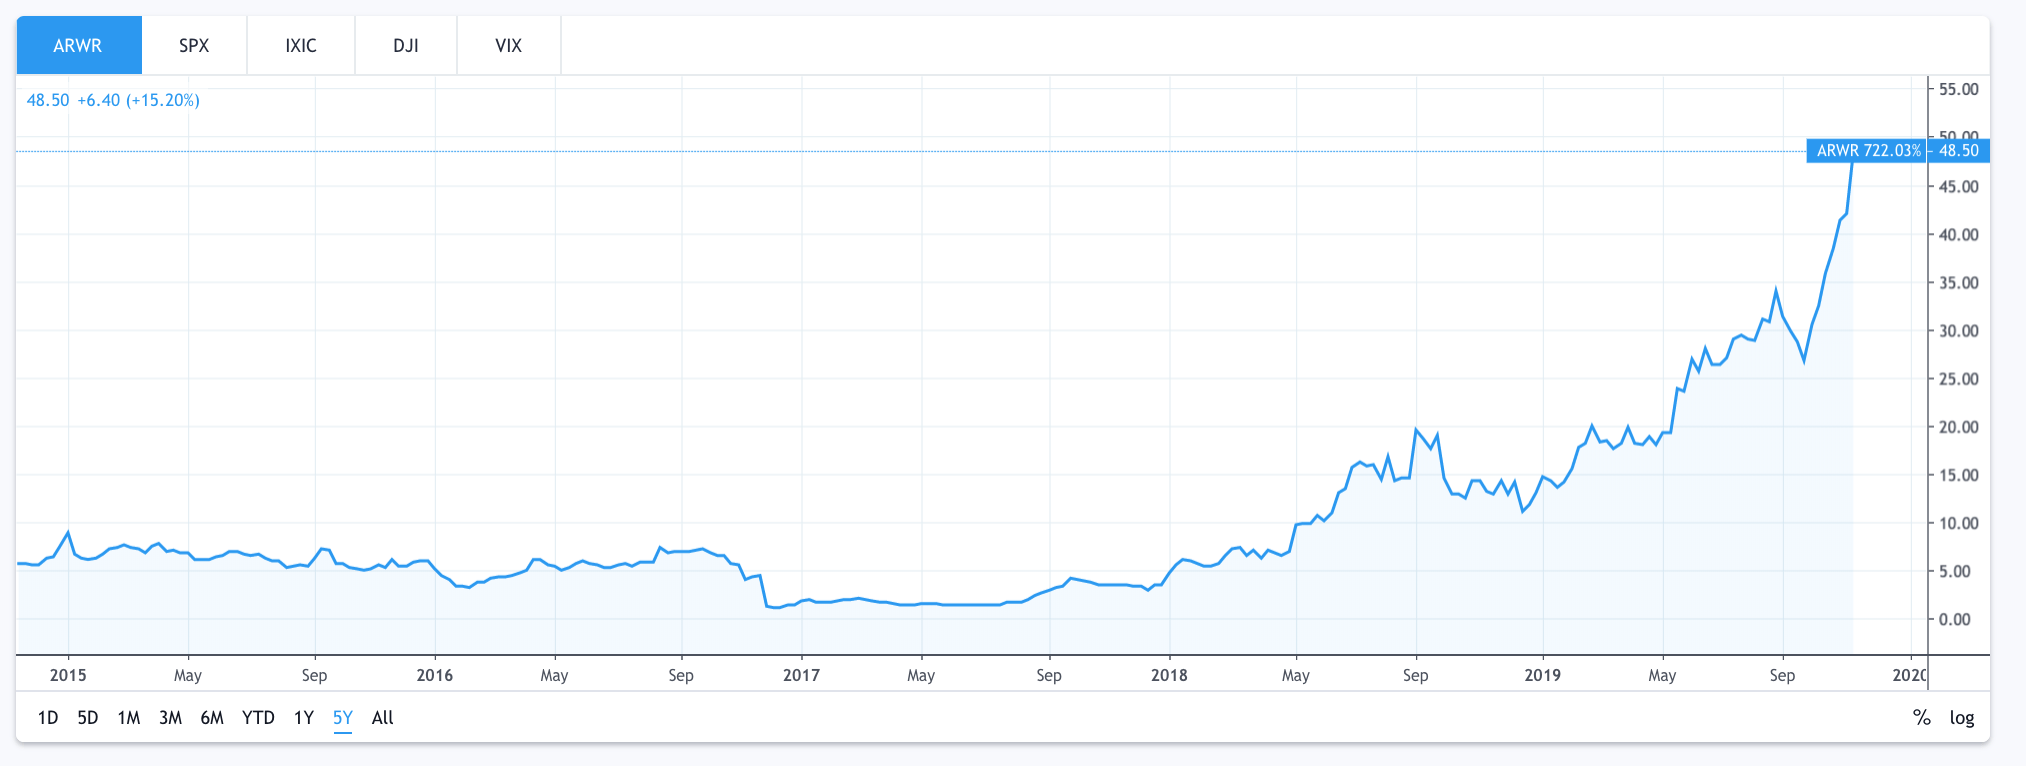The image size is (2026, 766).
Task: Choose the 1M time range
Action: pos(129,717)
